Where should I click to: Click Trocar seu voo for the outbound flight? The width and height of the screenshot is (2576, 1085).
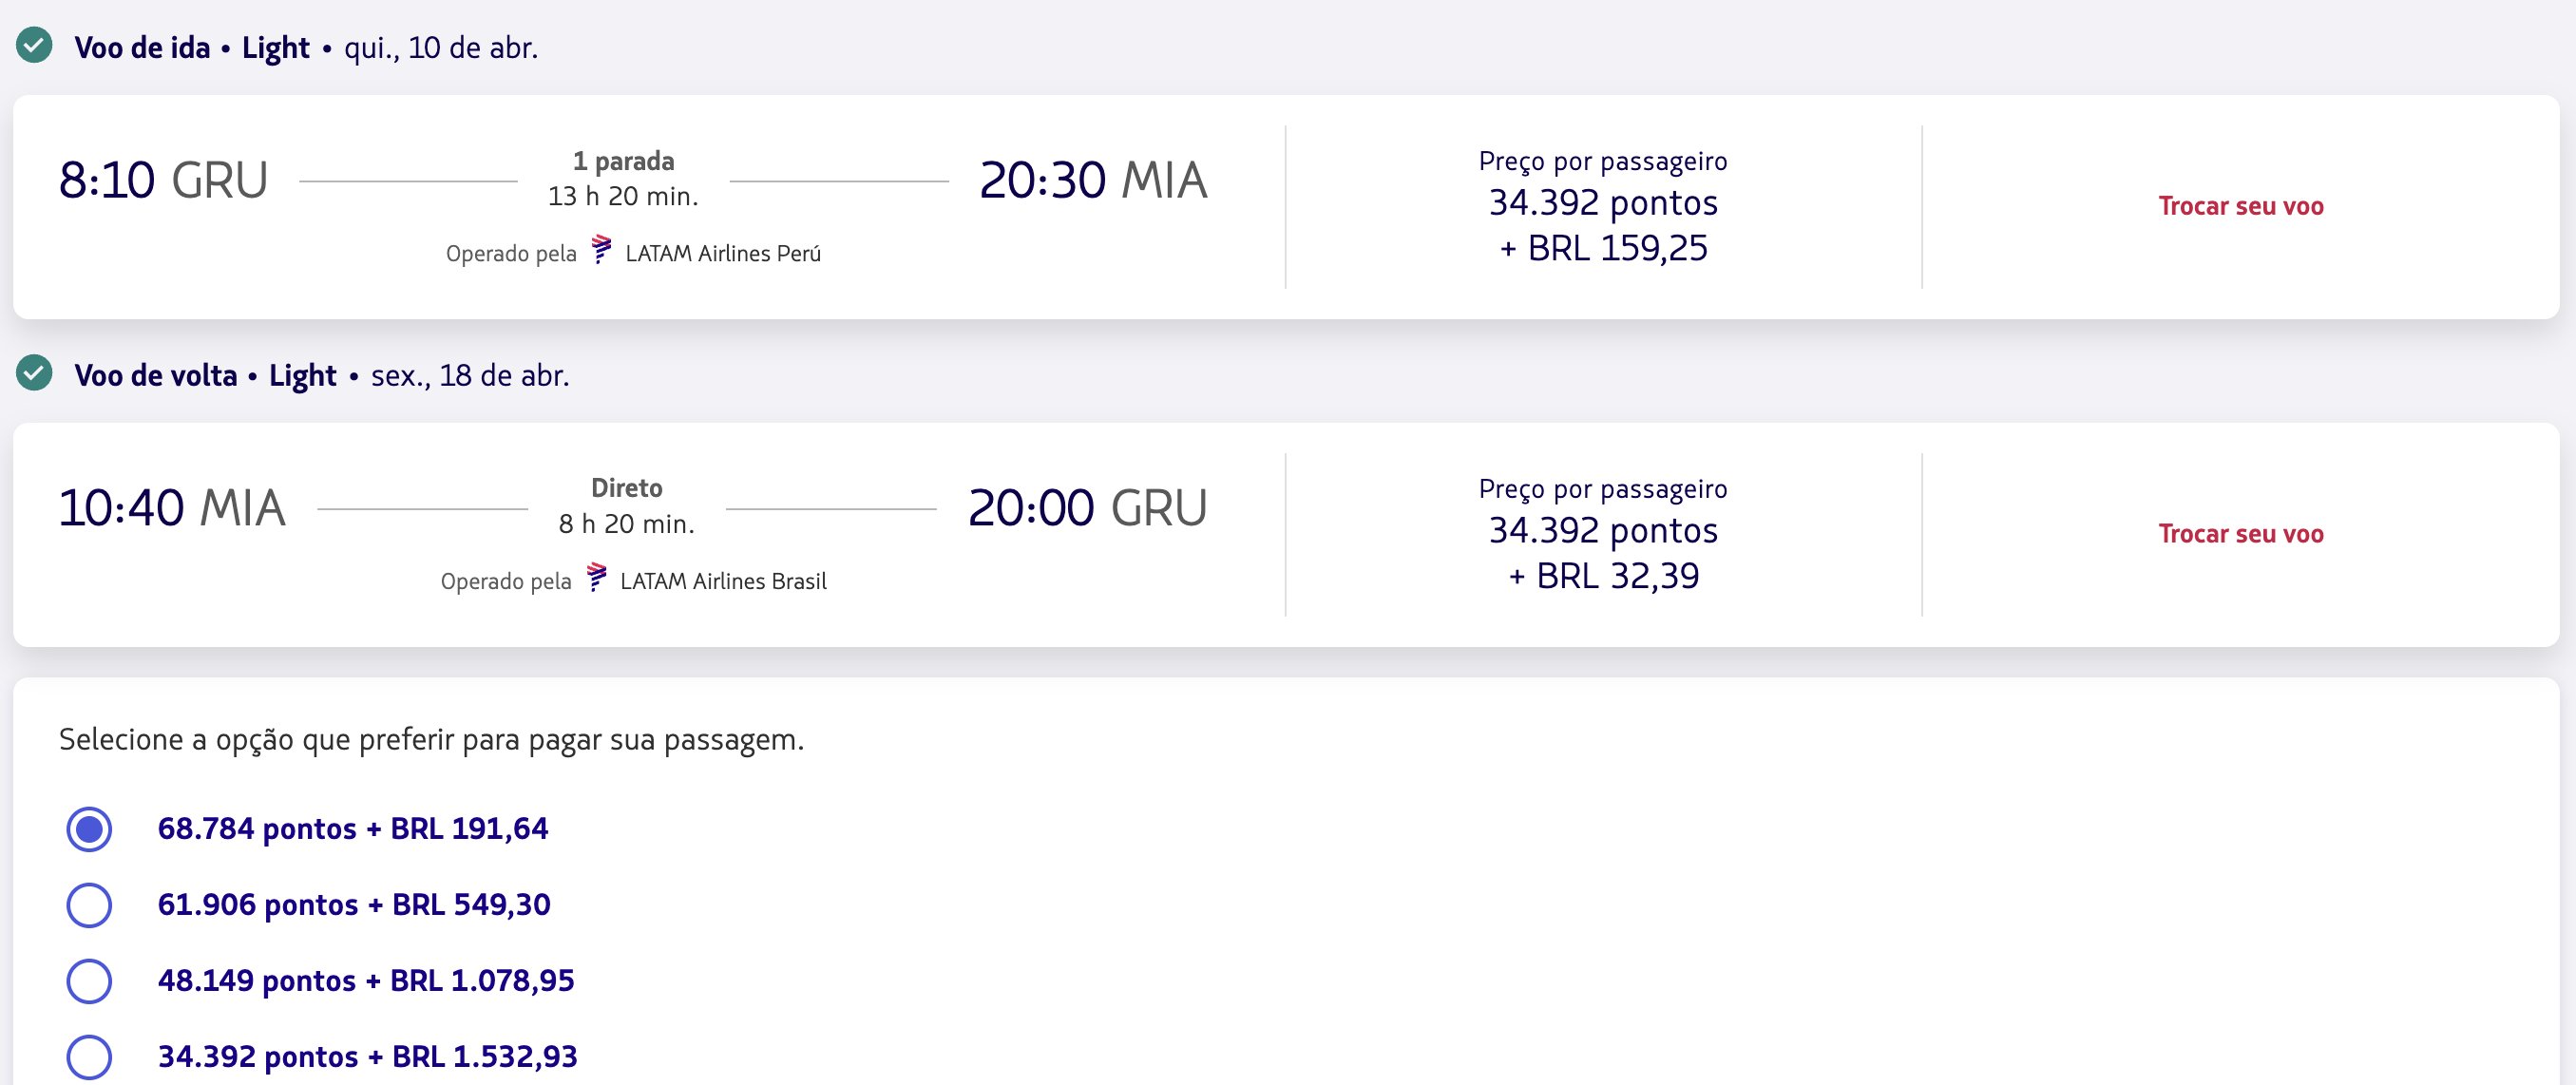pyautogui.click(x=2241, y=206)
